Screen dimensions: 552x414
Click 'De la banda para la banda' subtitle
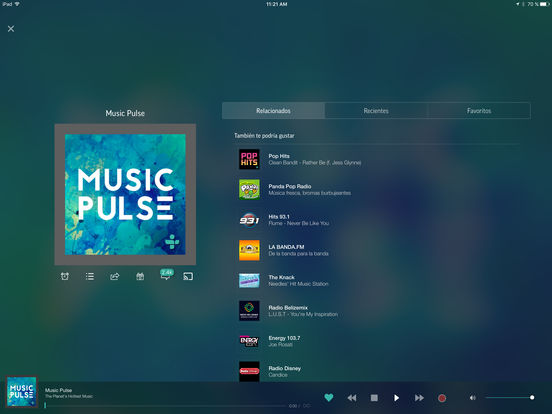[299, 253]
